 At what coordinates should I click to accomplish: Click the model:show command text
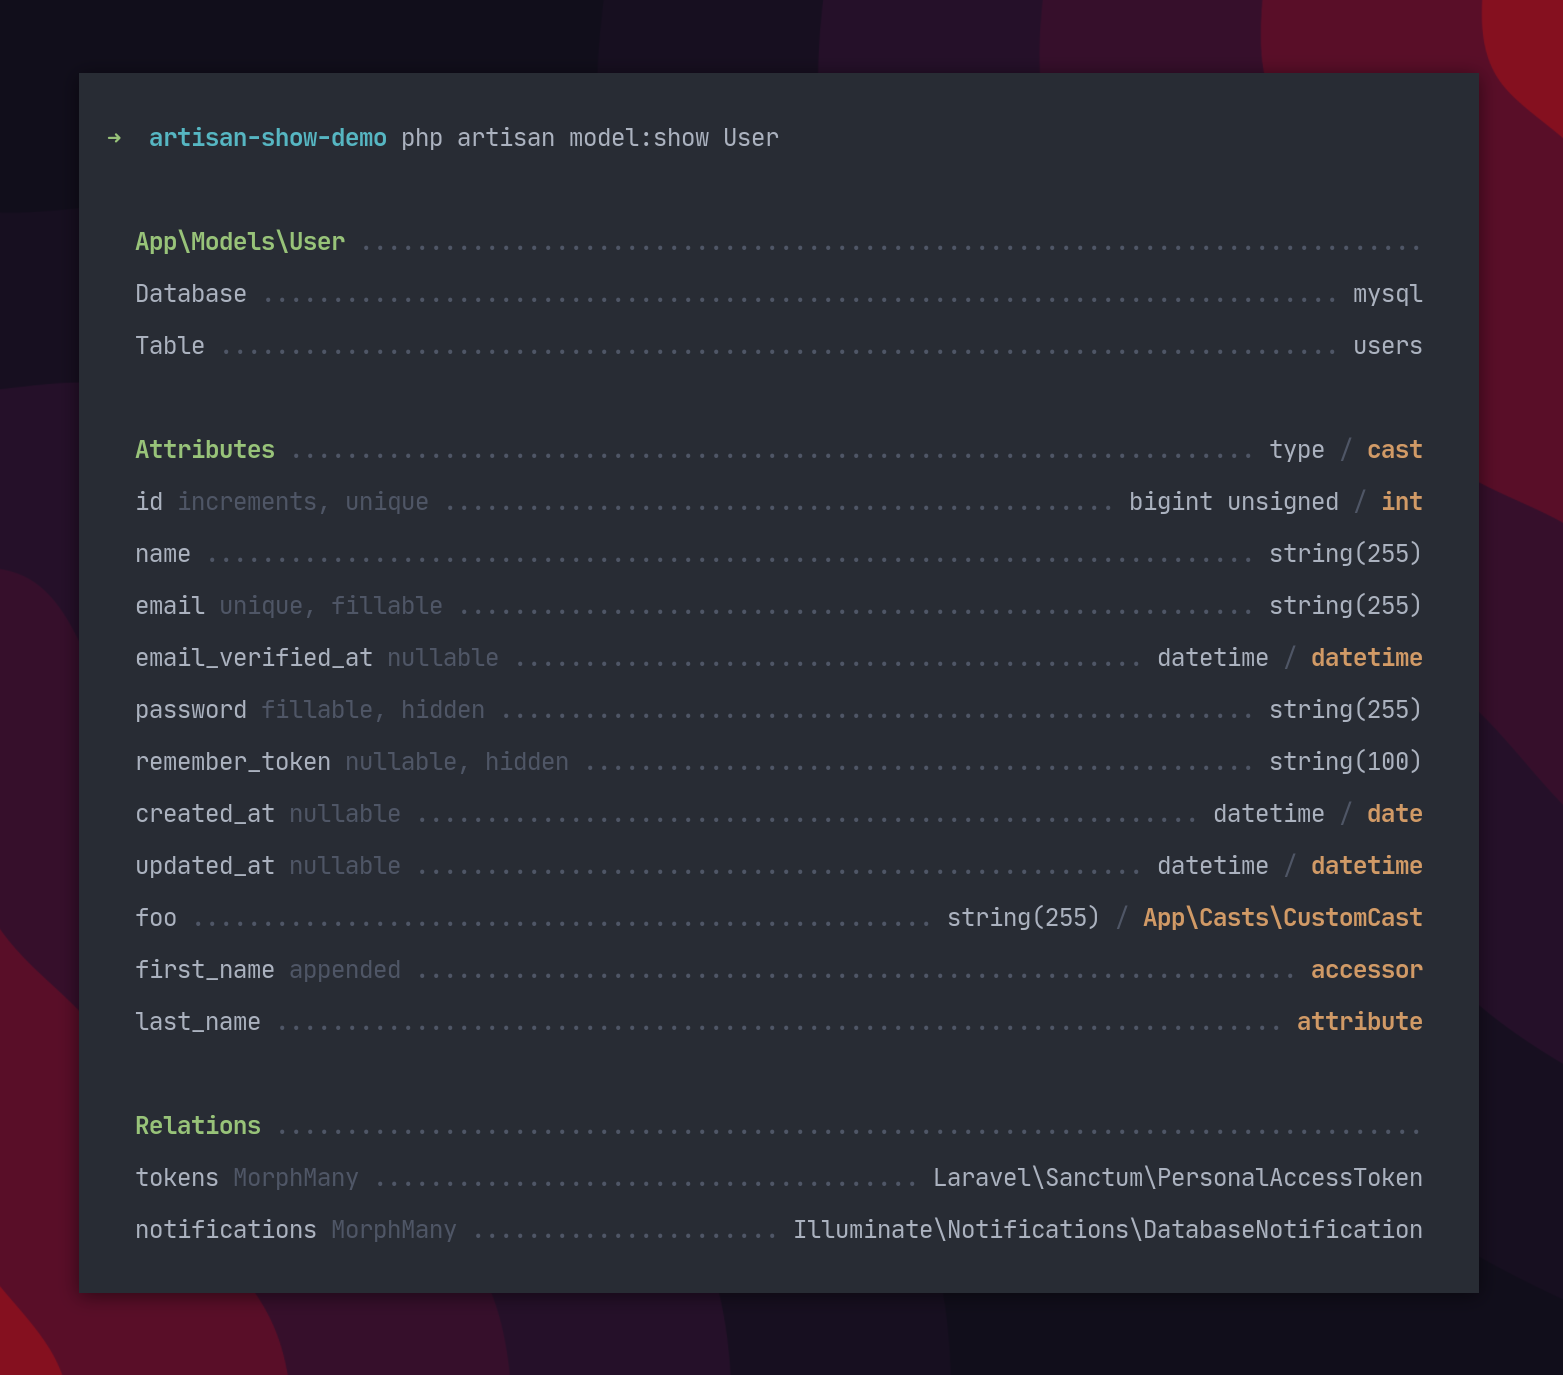[640, 138]
